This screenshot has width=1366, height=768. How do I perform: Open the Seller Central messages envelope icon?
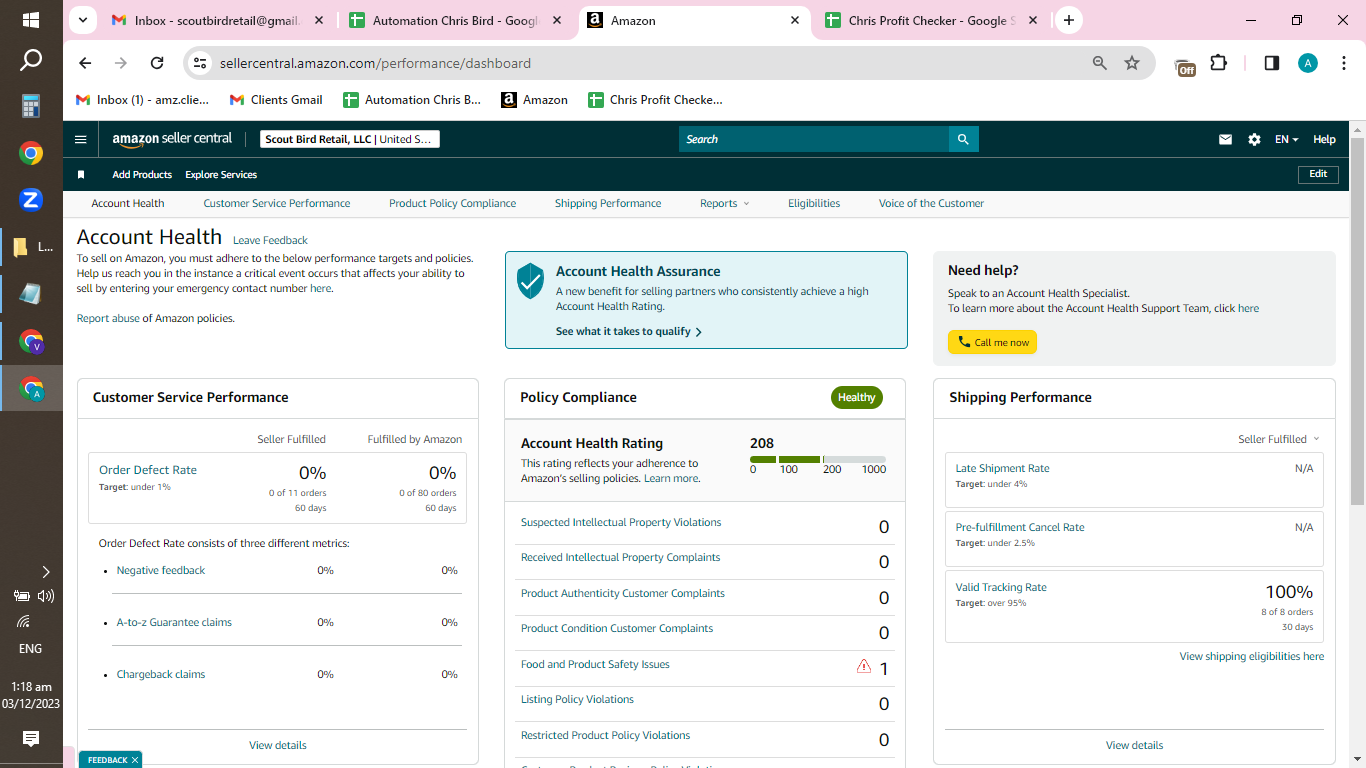(1225, 140)
